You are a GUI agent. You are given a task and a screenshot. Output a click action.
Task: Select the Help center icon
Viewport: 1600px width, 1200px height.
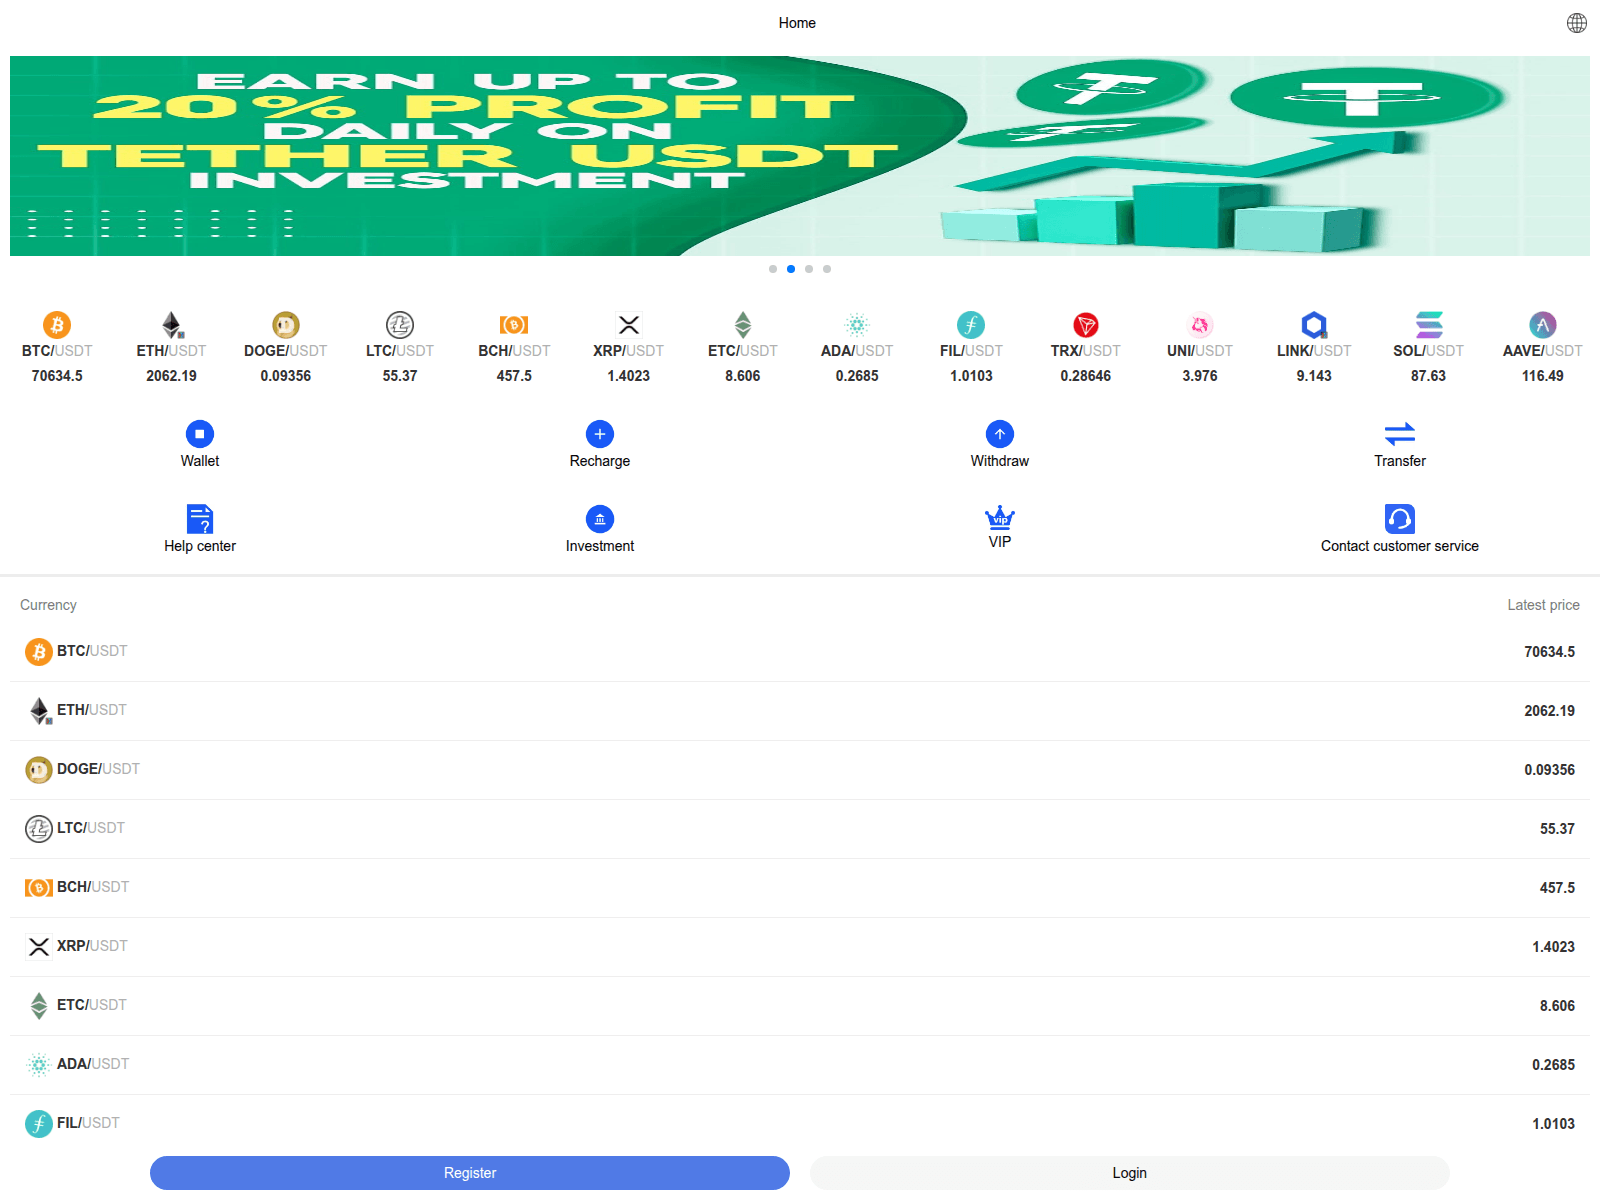click(x=199, y=519)
